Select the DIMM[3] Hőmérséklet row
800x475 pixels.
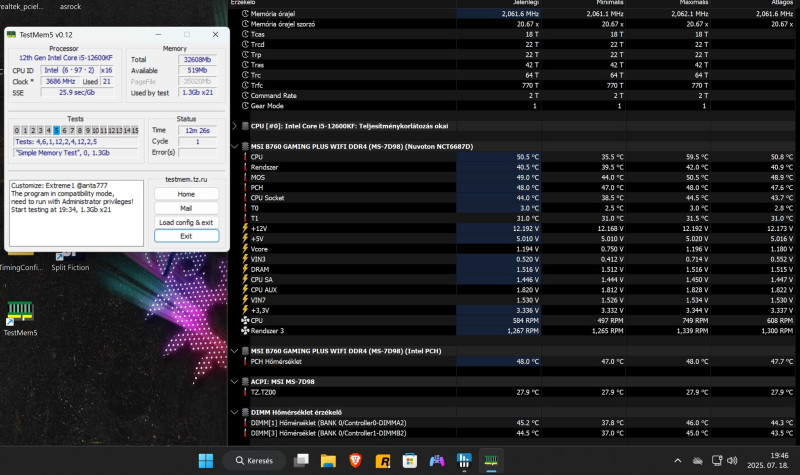pyautogui.click(x=514, y=433)
